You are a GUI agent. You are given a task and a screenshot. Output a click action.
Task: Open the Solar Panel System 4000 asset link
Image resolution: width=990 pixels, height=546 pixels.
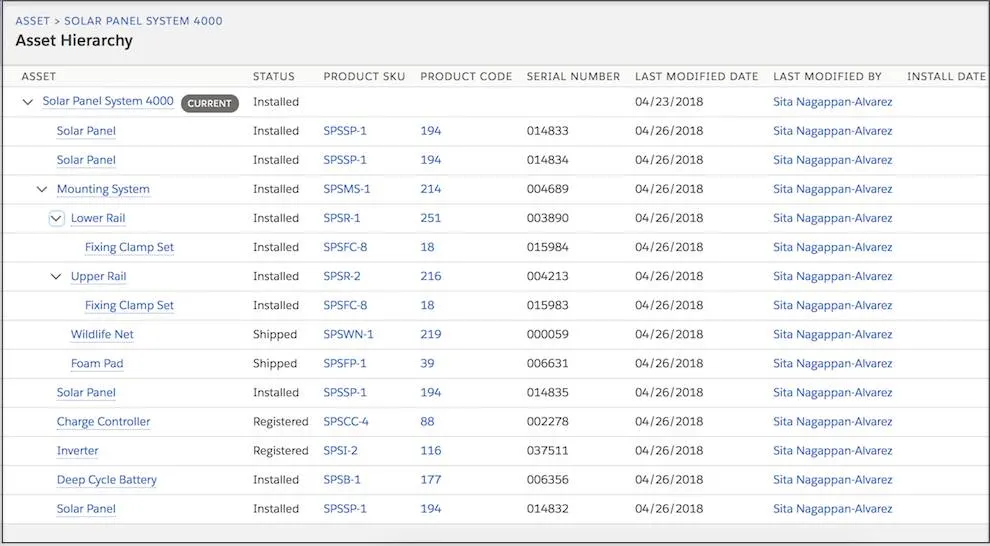click(x=108, y=101)
